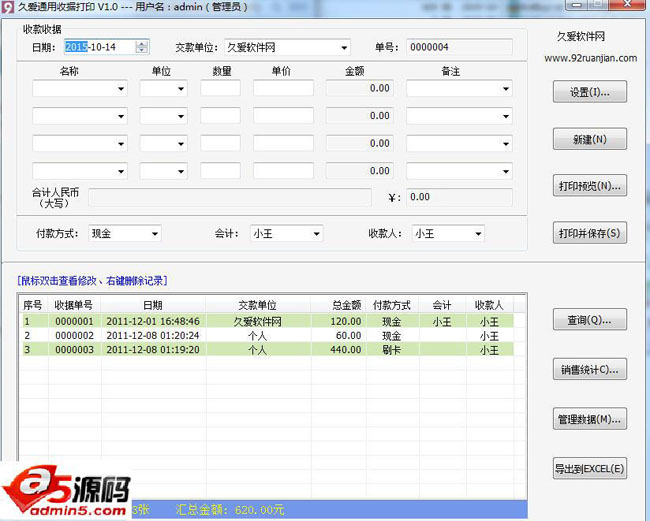Click the 打印并保存(S) button
This screenshot has width=650, height=521.
click(x=589, y=233)
